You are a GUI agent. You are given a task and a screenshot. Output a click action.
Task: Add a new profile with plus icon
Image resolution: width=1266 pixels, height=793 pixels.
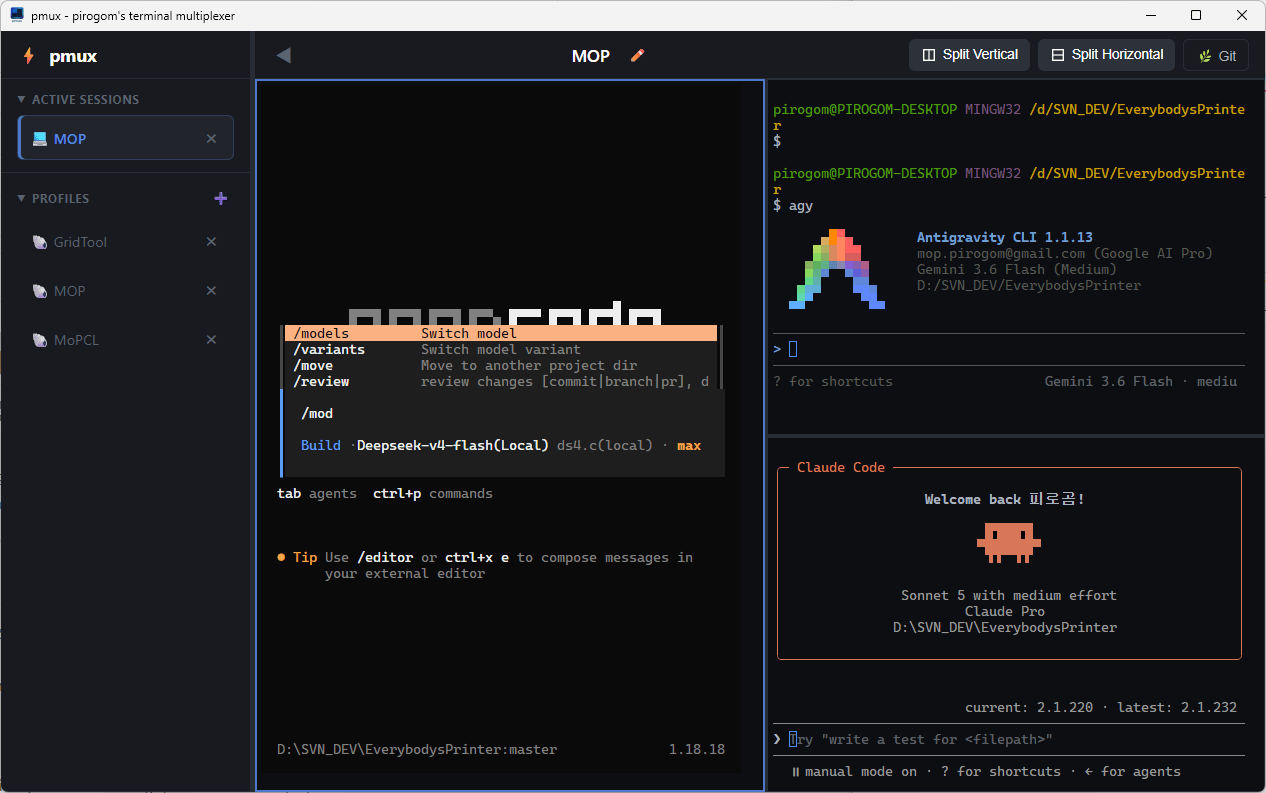pos(221,198)
